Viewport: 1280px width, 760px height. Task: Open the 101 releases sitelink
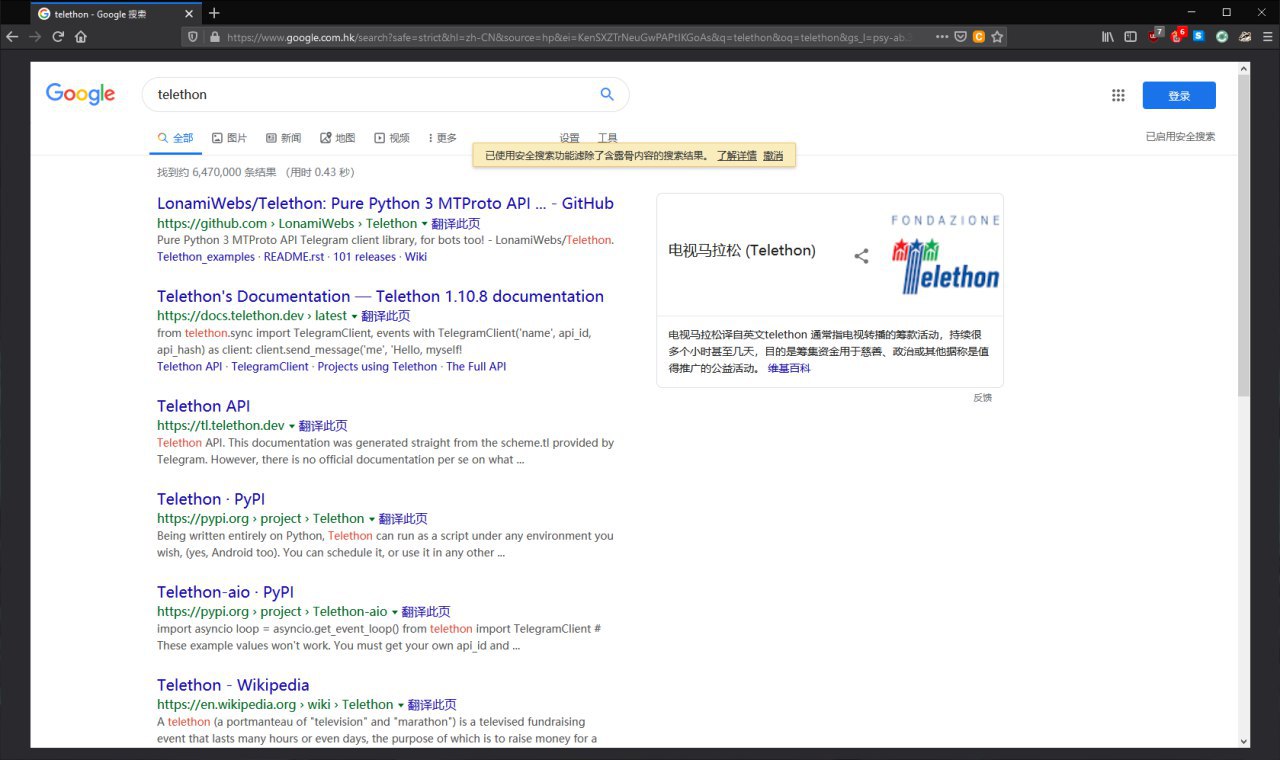pyautogui.click(x=364, y=257)
